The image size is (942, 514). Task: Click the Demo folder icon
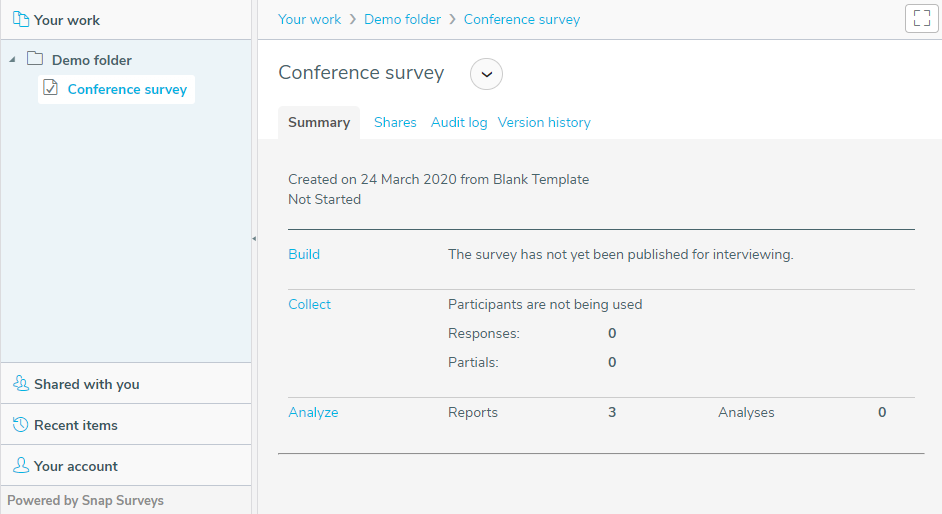[35, 59]
